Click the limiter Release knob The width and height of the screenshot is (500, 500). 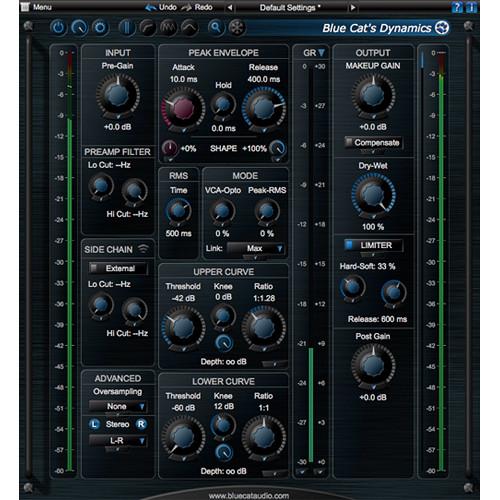click(x=394, y=293)
